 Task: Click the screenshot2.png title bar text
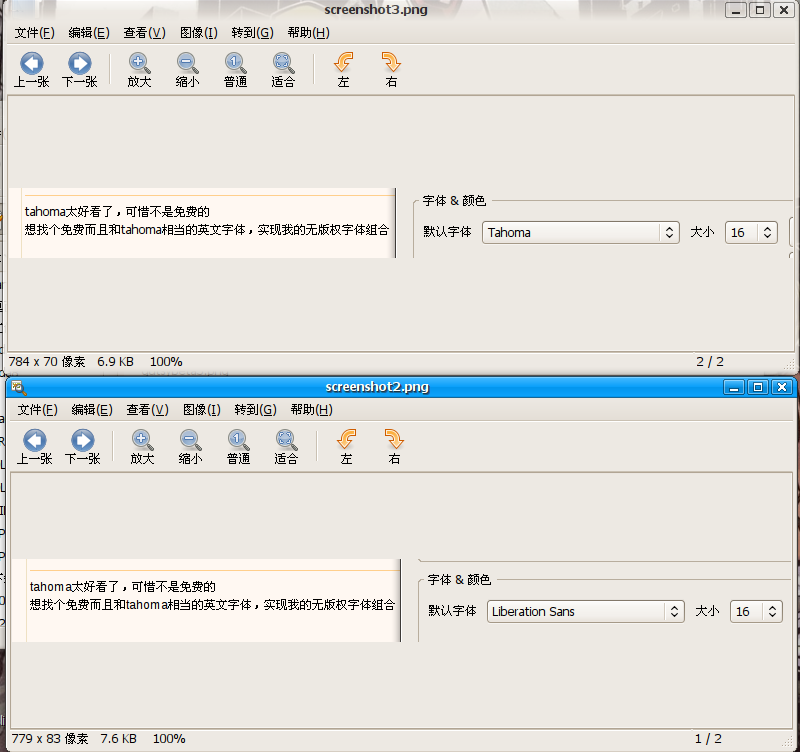(x=377, y=387)
